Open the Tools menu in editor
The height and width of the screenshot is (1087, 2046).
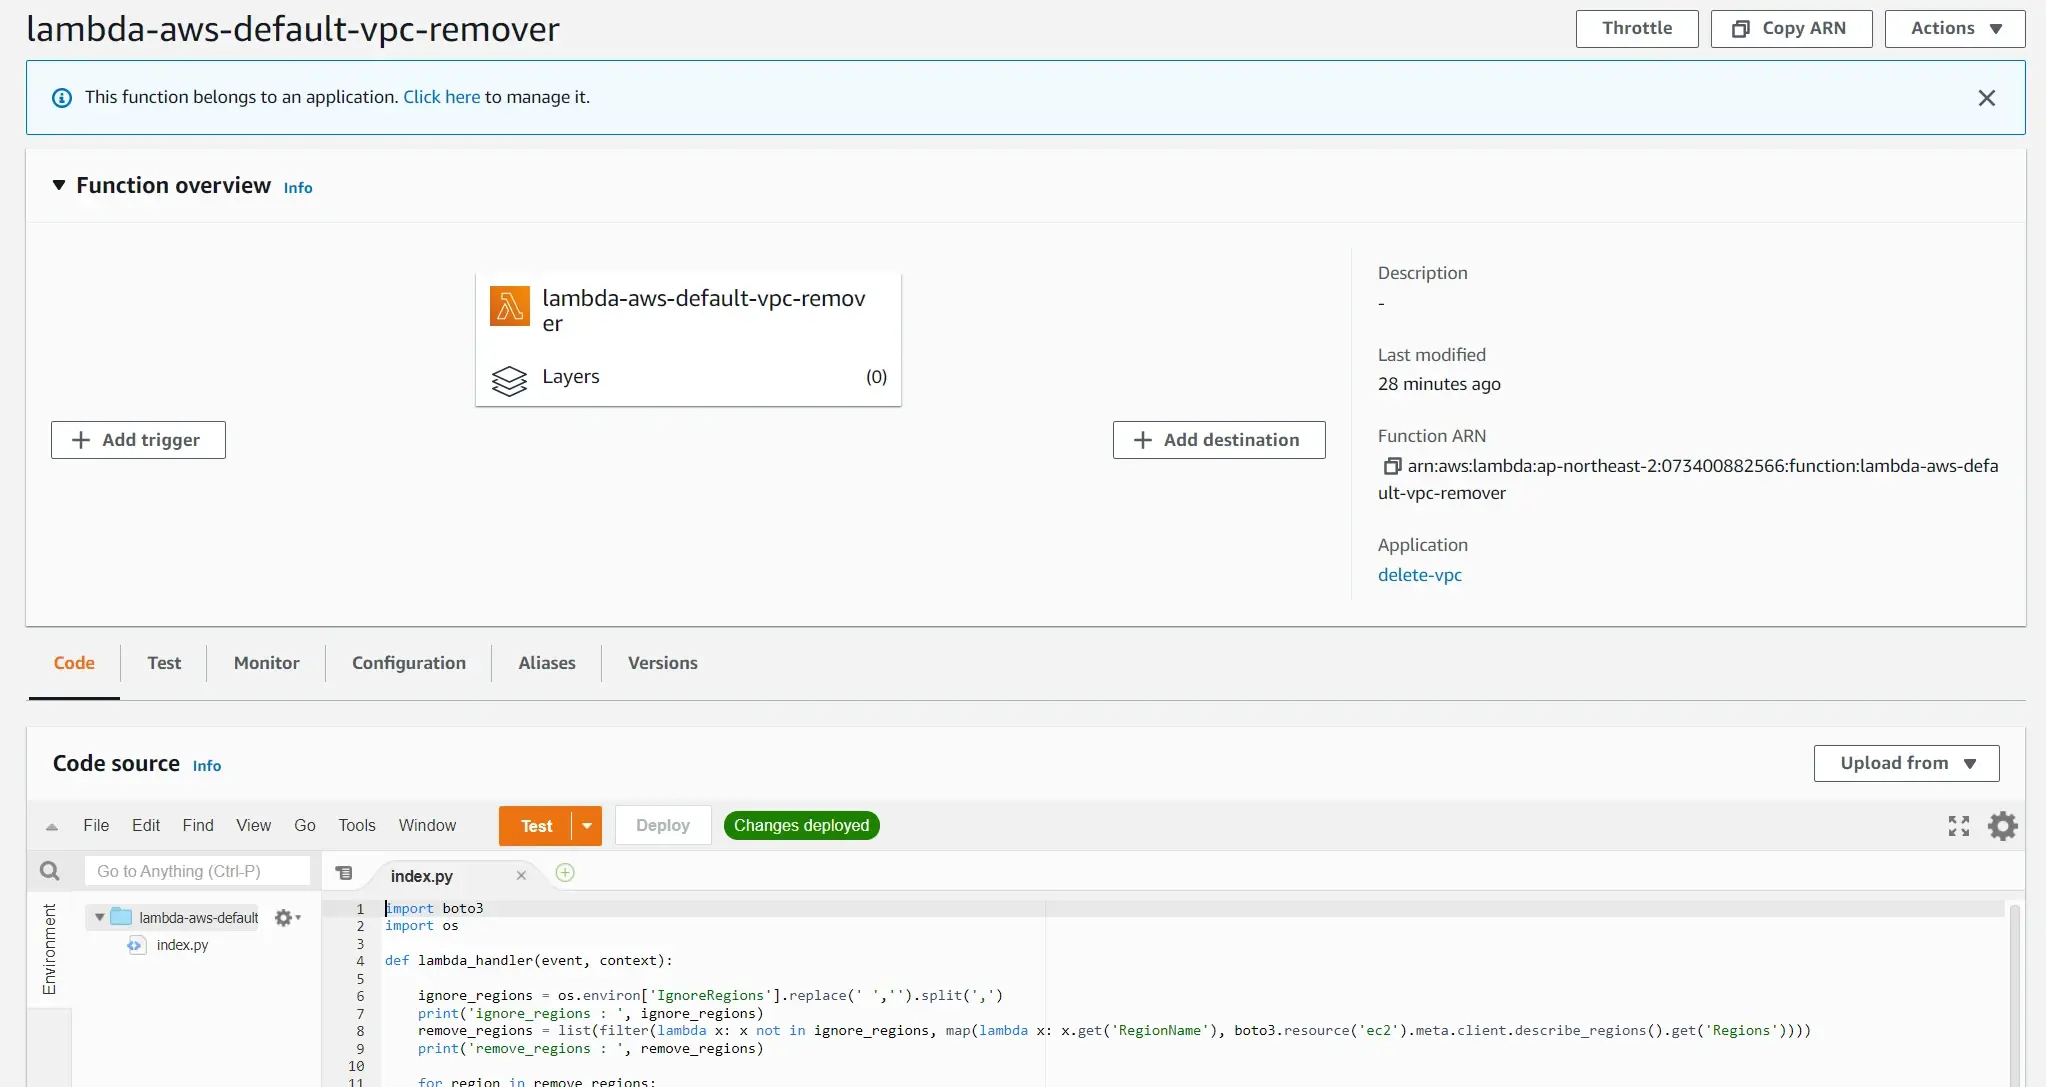point(356,826)
